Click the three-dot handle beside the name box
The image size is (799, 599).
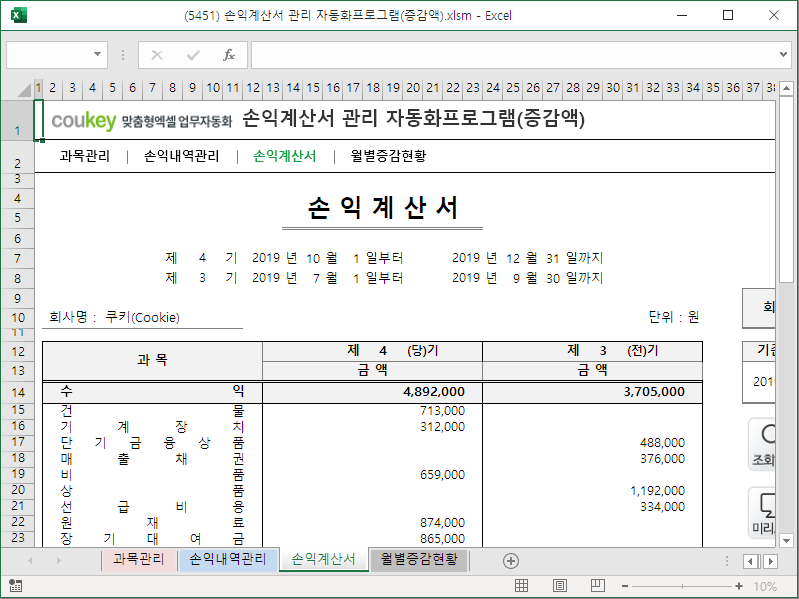coord(123,55)
